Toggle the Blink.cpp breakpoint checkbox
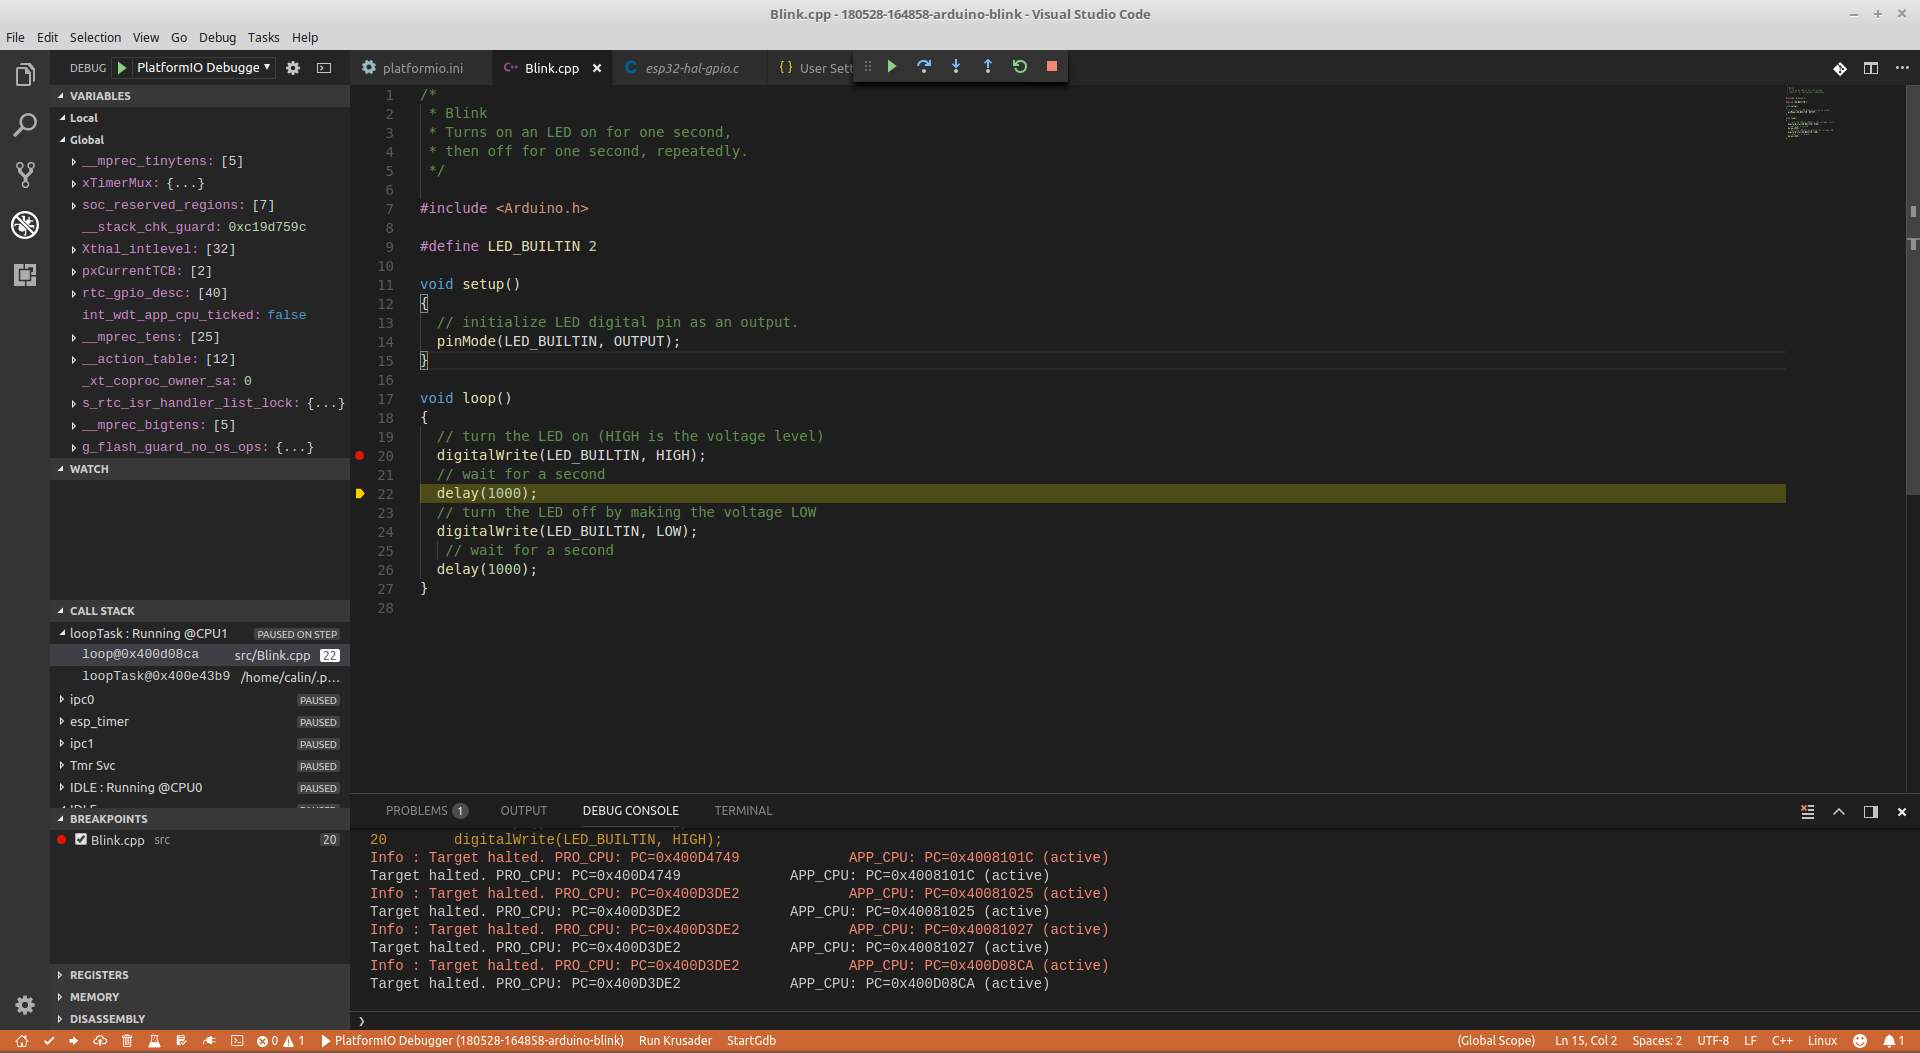 coord(81,840)
